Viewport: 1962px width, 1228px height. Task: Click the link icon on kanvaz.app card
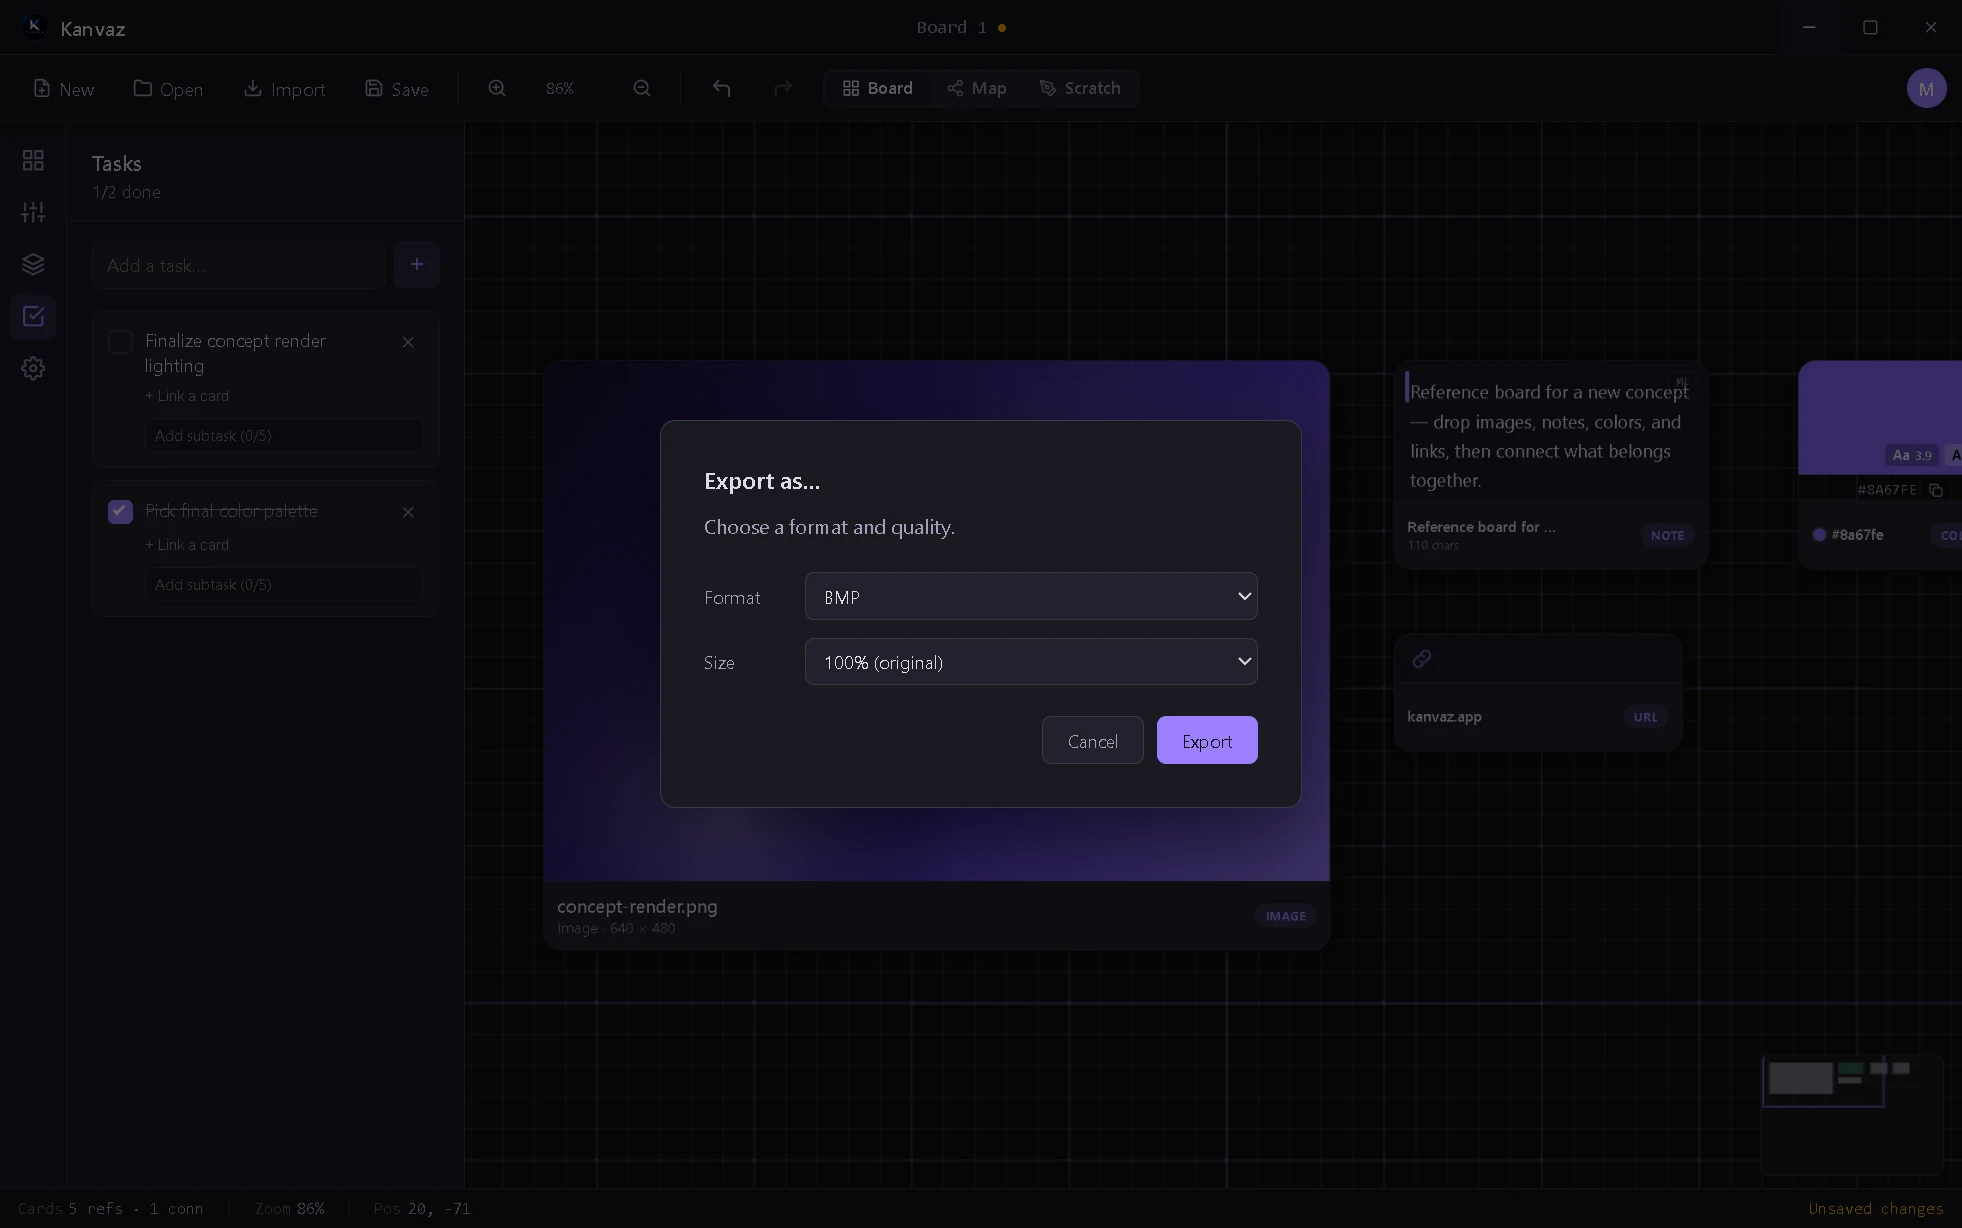1421,658
